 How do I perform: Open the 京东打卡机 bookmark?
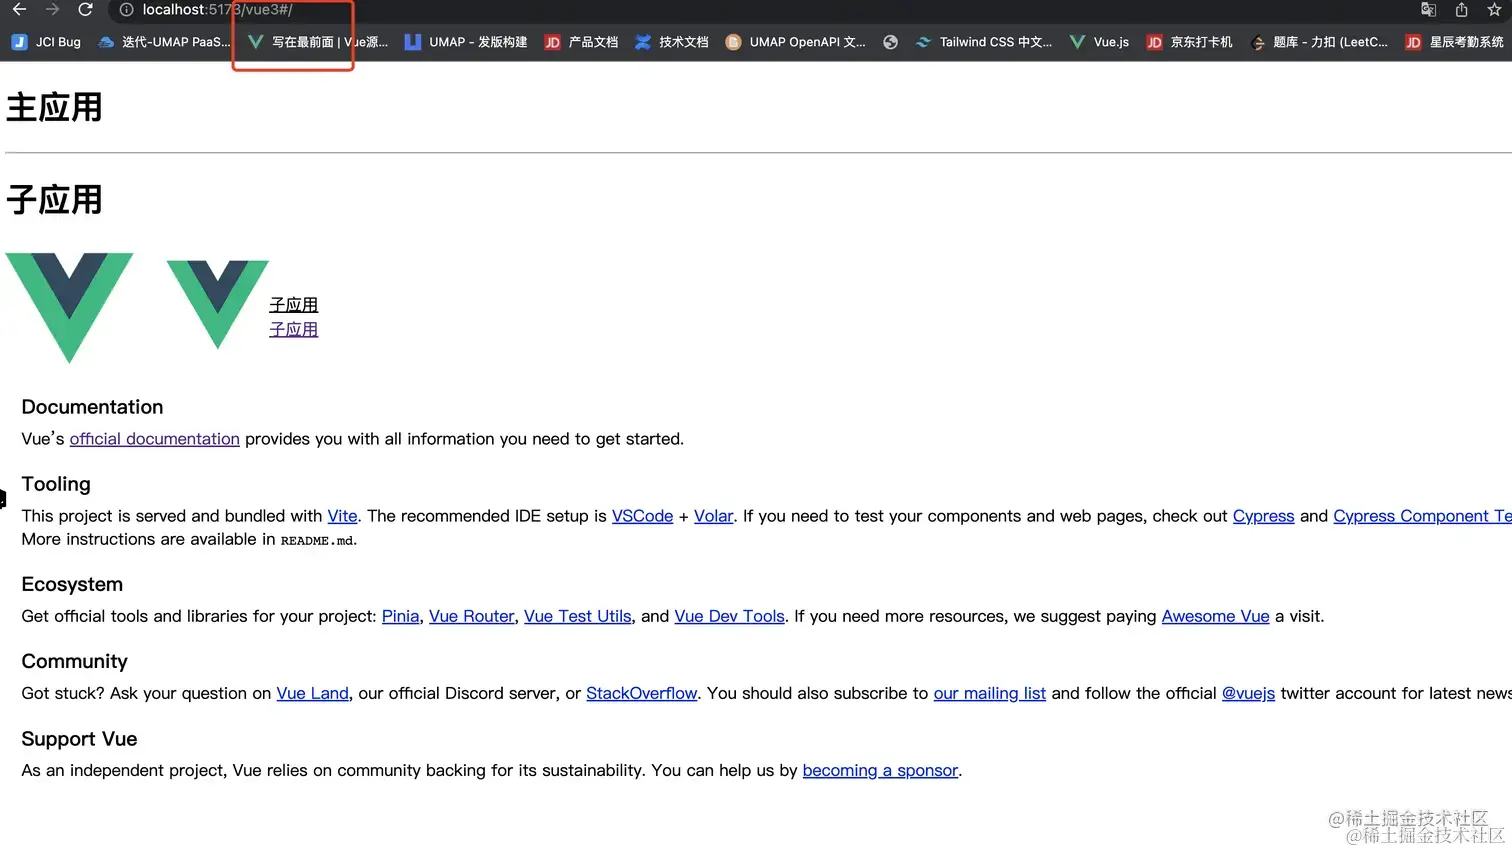1189,42
